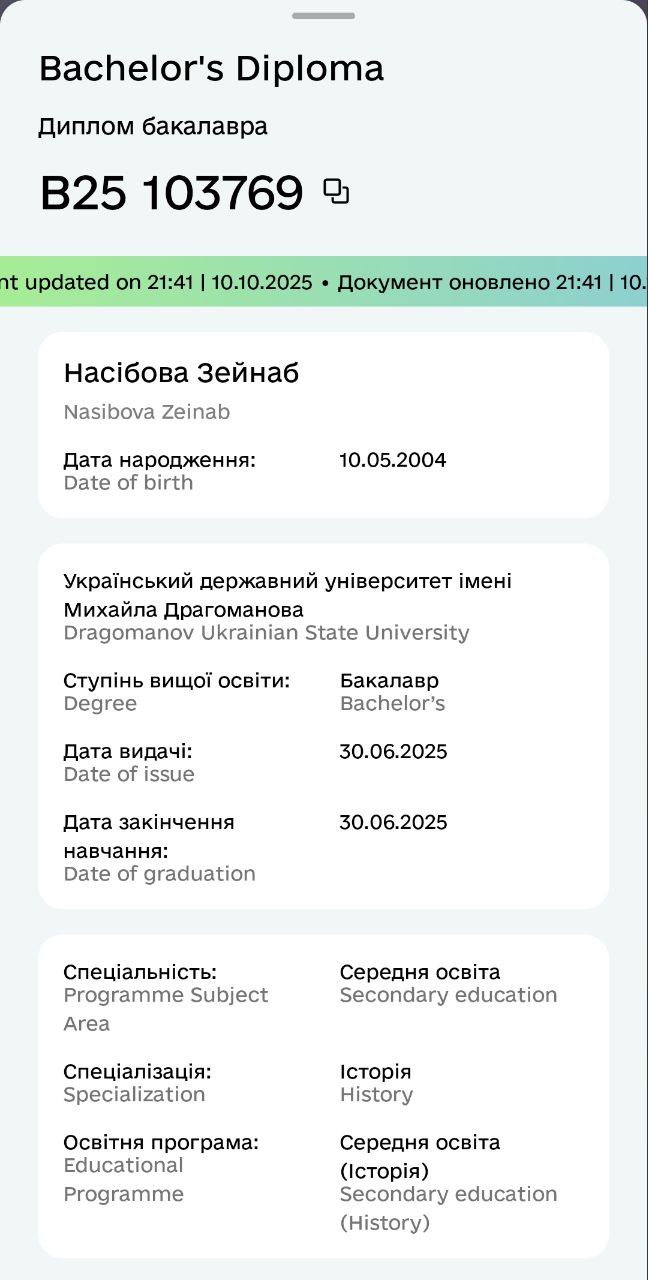Click the date of graduation value
648x1280 pixels.
[393, 823]
